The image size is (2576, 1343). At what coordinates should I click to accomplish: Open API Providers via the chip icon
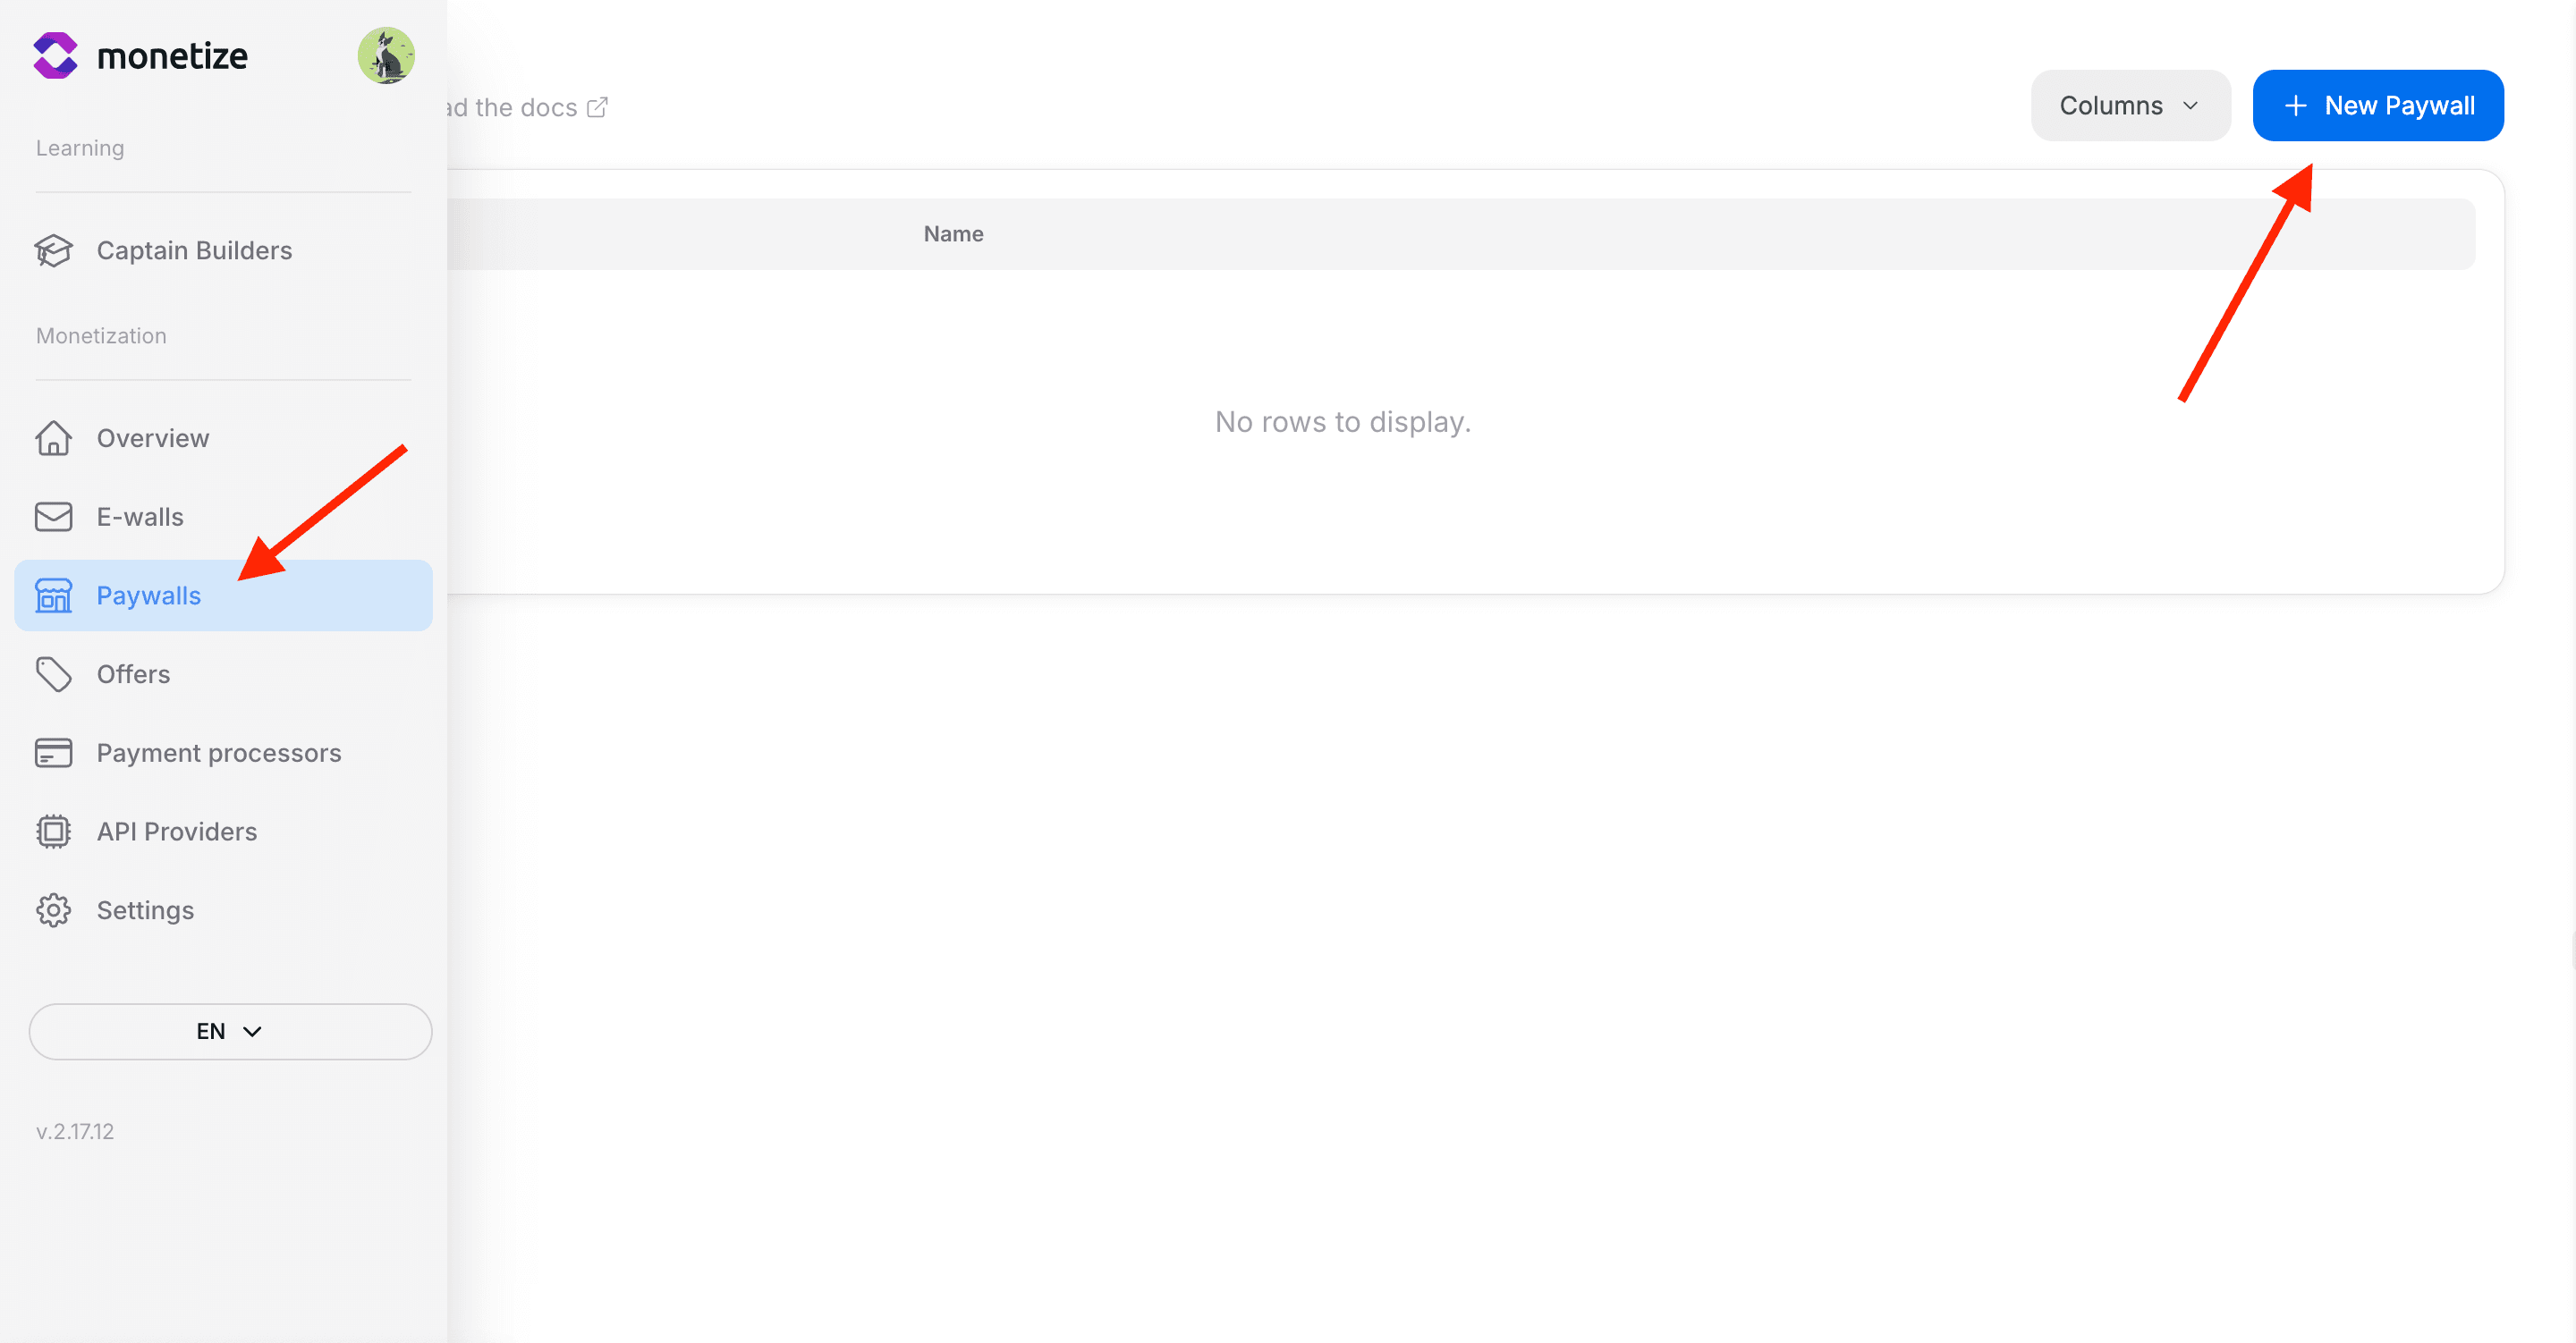(54, 831)
